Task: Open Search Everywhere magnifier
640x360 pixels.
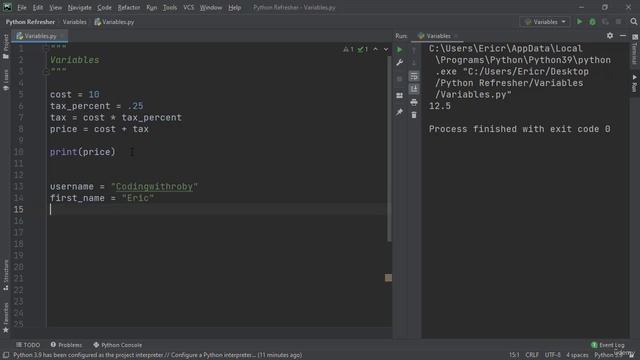Action: tap(633, 22)
